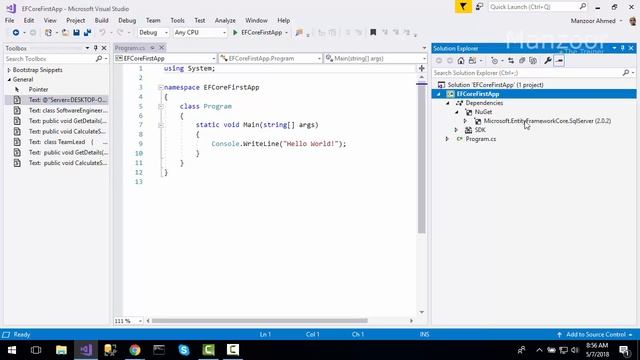Click the Search Solution Explorer input field
The height and width of the screenshot is (360, 640).
pyautogui.click(x=527, y=73)
